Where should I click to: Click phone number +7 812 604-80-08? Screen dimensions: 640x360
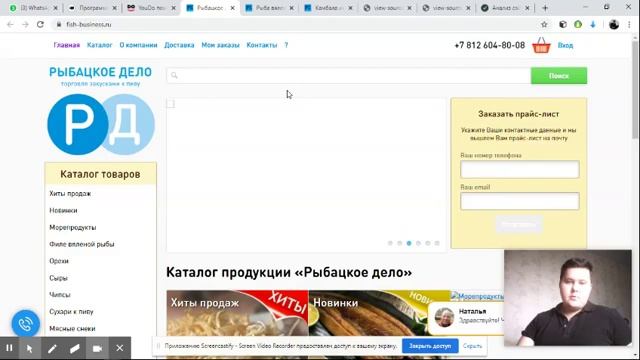pos(490,45)
